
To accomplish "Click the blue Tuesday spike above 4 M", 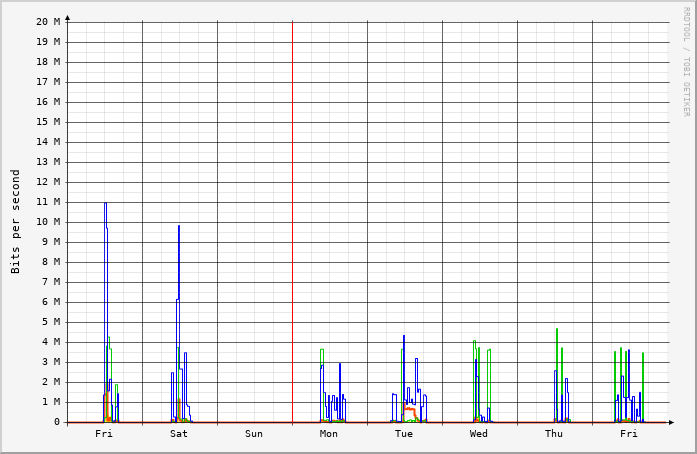I will pyautogui.click(x=404, y=337).
